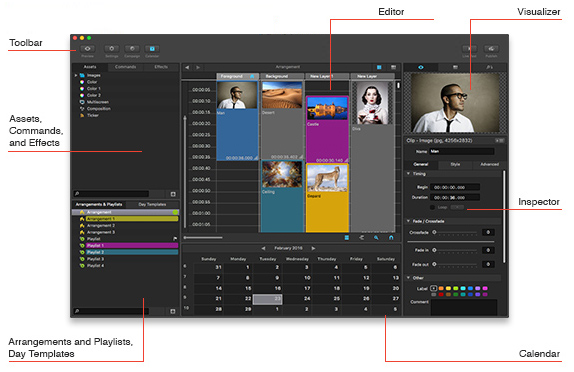The width and height of the screenshot is (574, 372).
Task: Click the Publish toolbar icon
Action: [x=491, y=49]
